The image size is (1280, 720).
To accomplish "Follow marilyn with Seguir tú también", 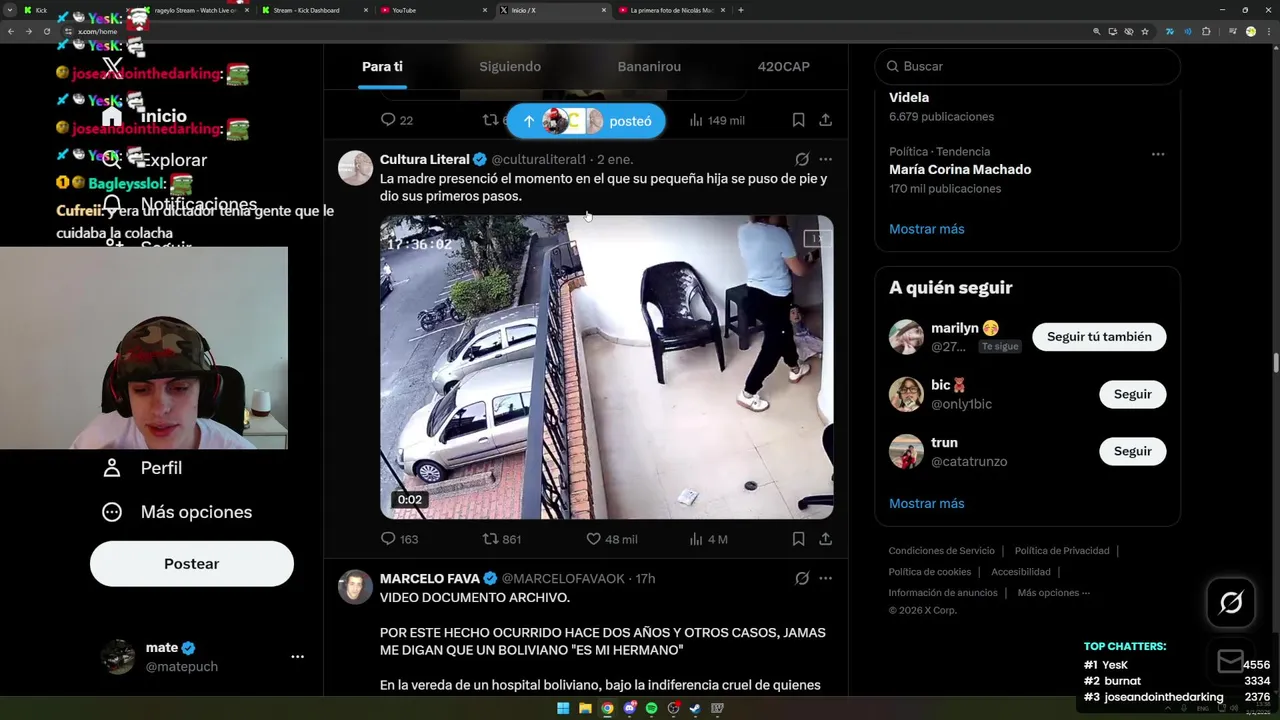I will 1099,337.
